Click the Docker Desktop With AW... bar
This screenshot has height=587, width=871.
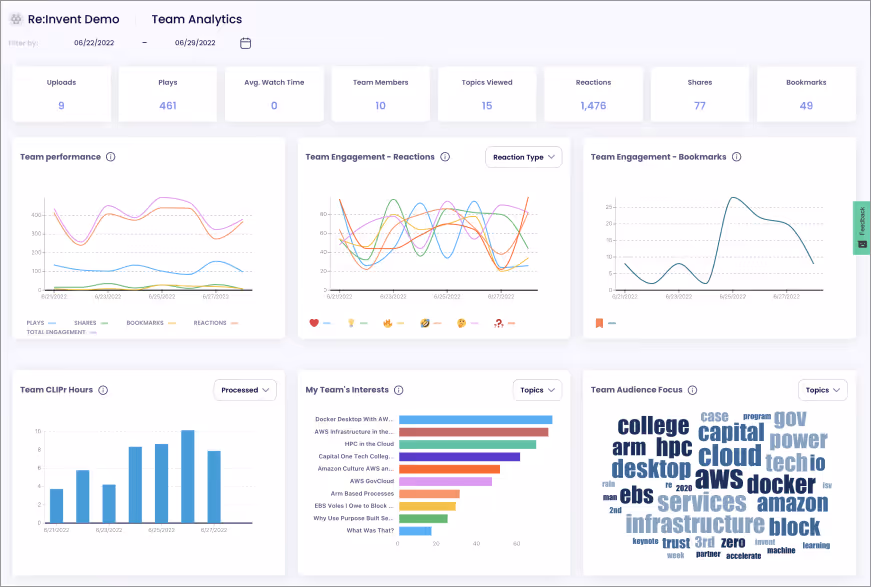(x=475, y=419)
